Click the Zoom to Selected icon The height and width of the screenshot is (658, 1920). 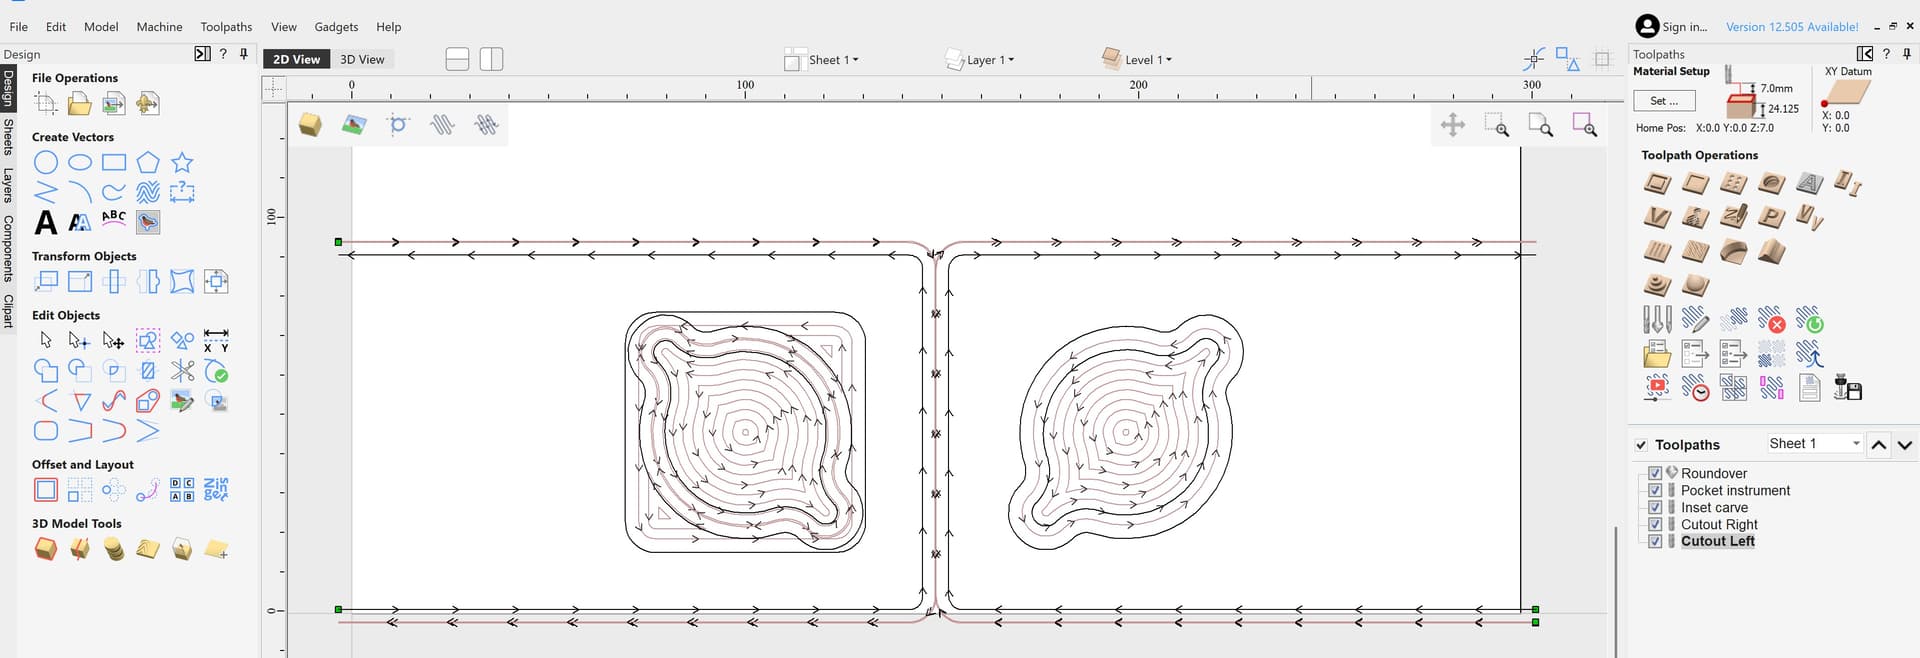click(x=1584, y=125)
